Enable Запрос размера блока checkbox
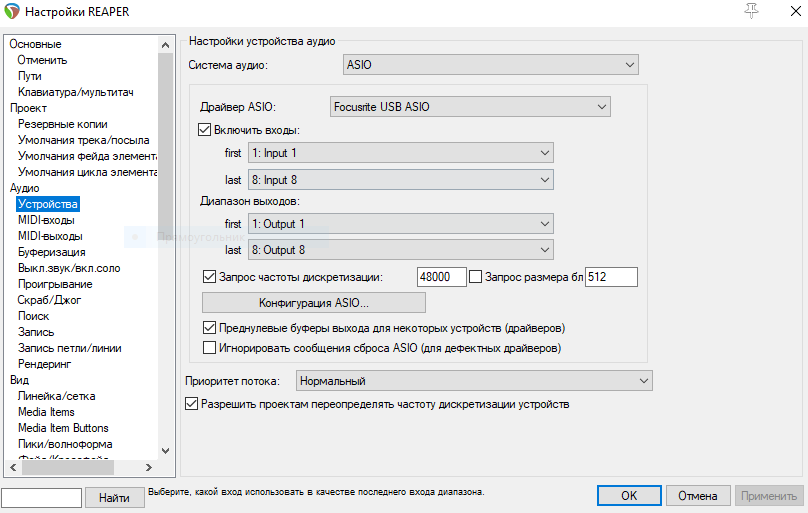Screen dimensions: 808x513 coord(476,276)
